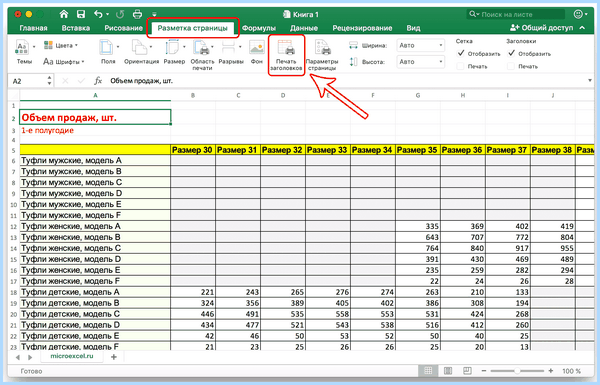Click the Name Box stepper arrows
Viewport: 600px width, 385px height.
coord(49,80)
